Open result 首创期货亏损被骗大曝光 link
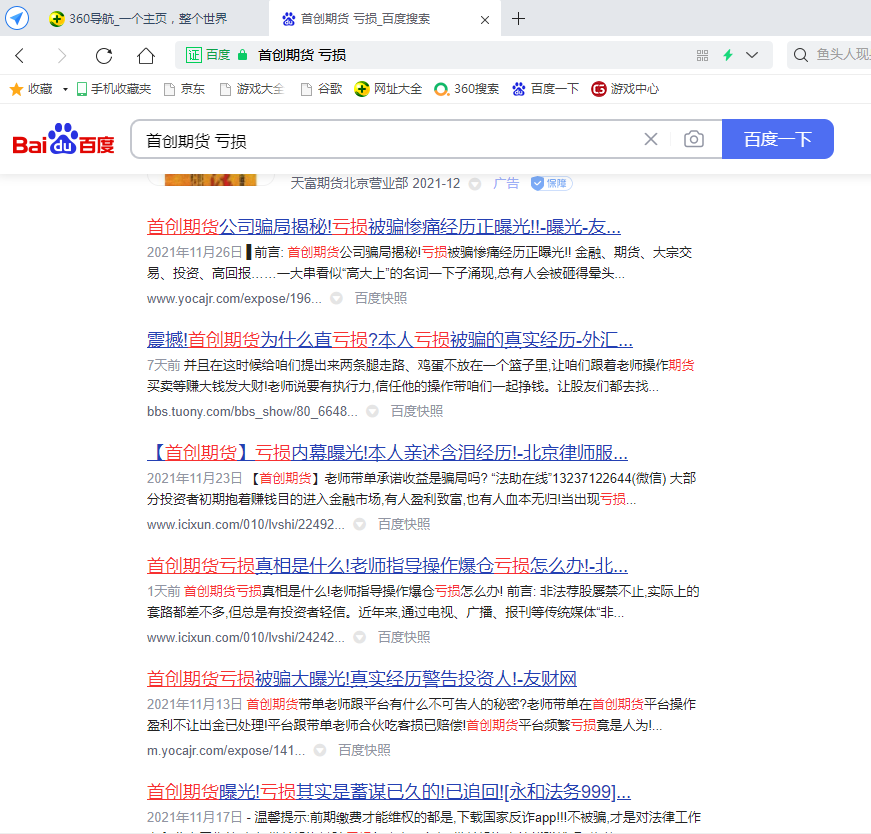 (x=362, y=678)
